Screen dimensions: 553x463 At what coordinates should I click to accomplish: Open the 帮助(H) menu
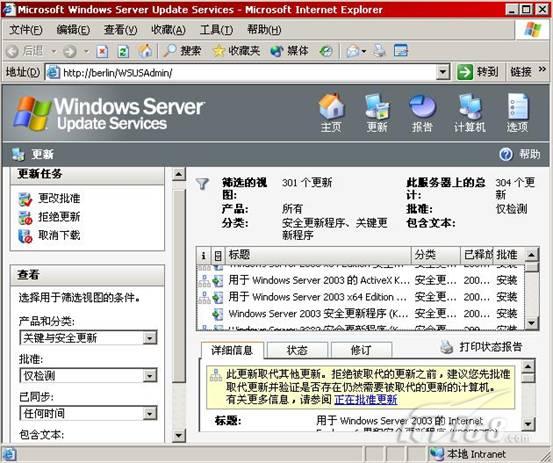[x=264, y=30]
